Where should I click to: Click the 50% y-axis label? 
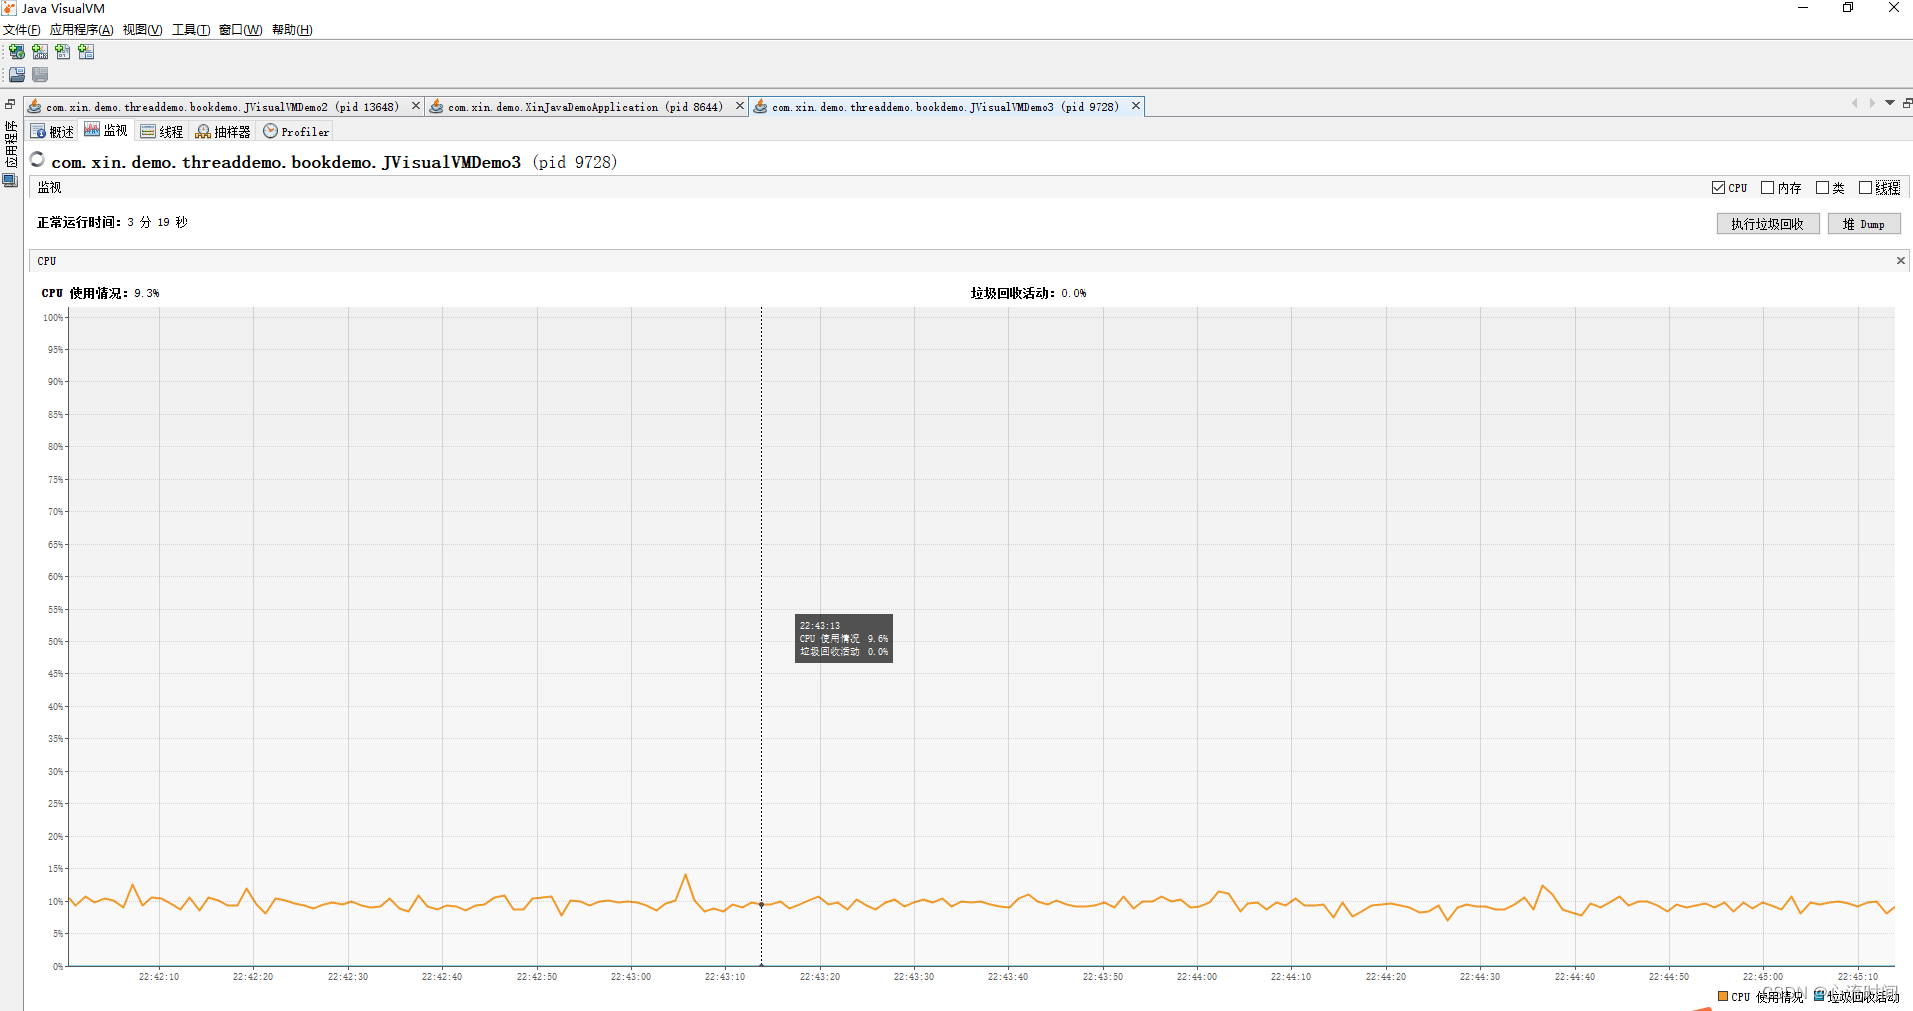pos(56,642)
